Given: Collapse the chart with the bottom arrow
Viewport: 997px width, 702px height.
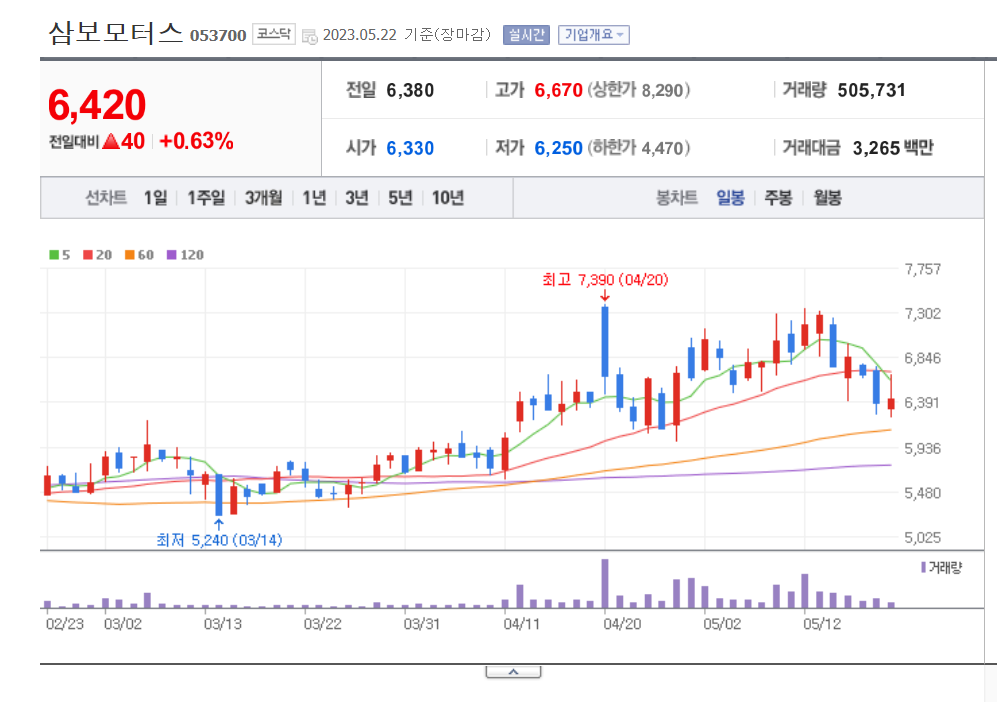Looking at the screenshot, I should pyautogui.click(x=513, y=672).
